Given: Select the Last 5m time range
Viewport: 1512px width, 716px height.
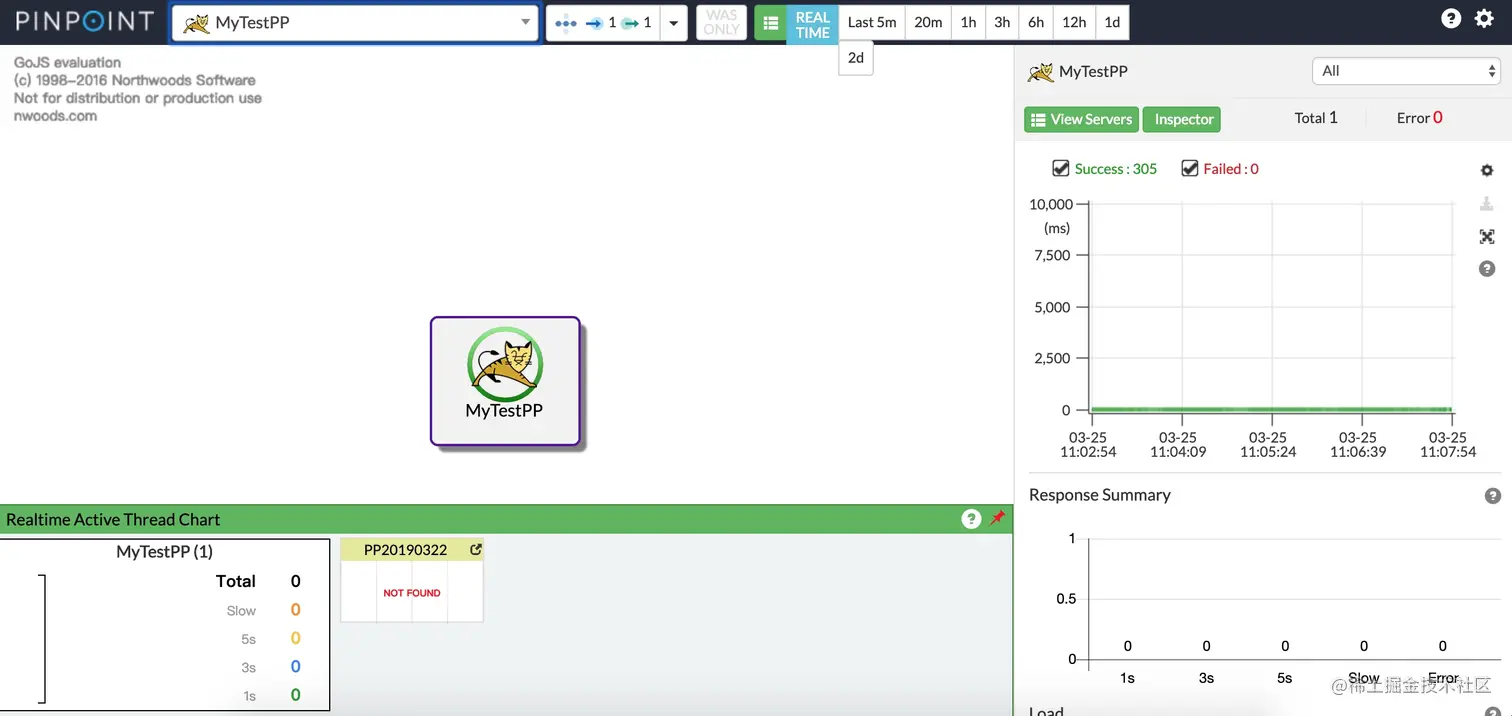Looking at the screenshot, I should 872,22.
